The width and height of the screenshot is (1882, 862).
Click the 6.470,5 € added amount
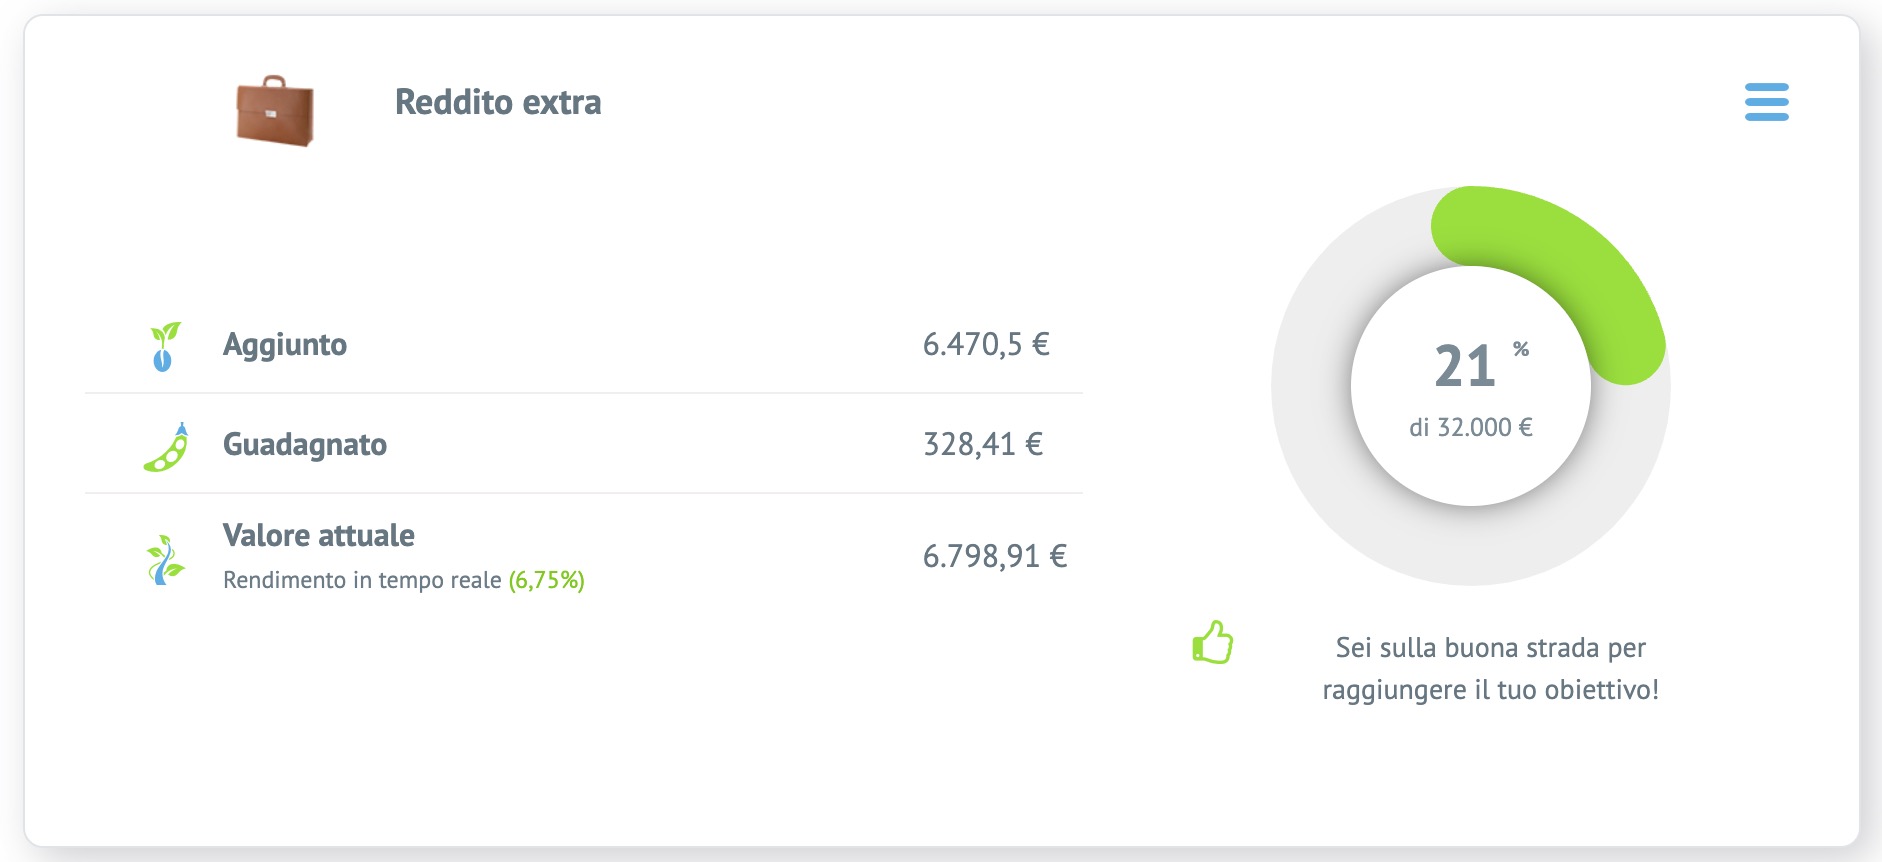pos(986,345)
